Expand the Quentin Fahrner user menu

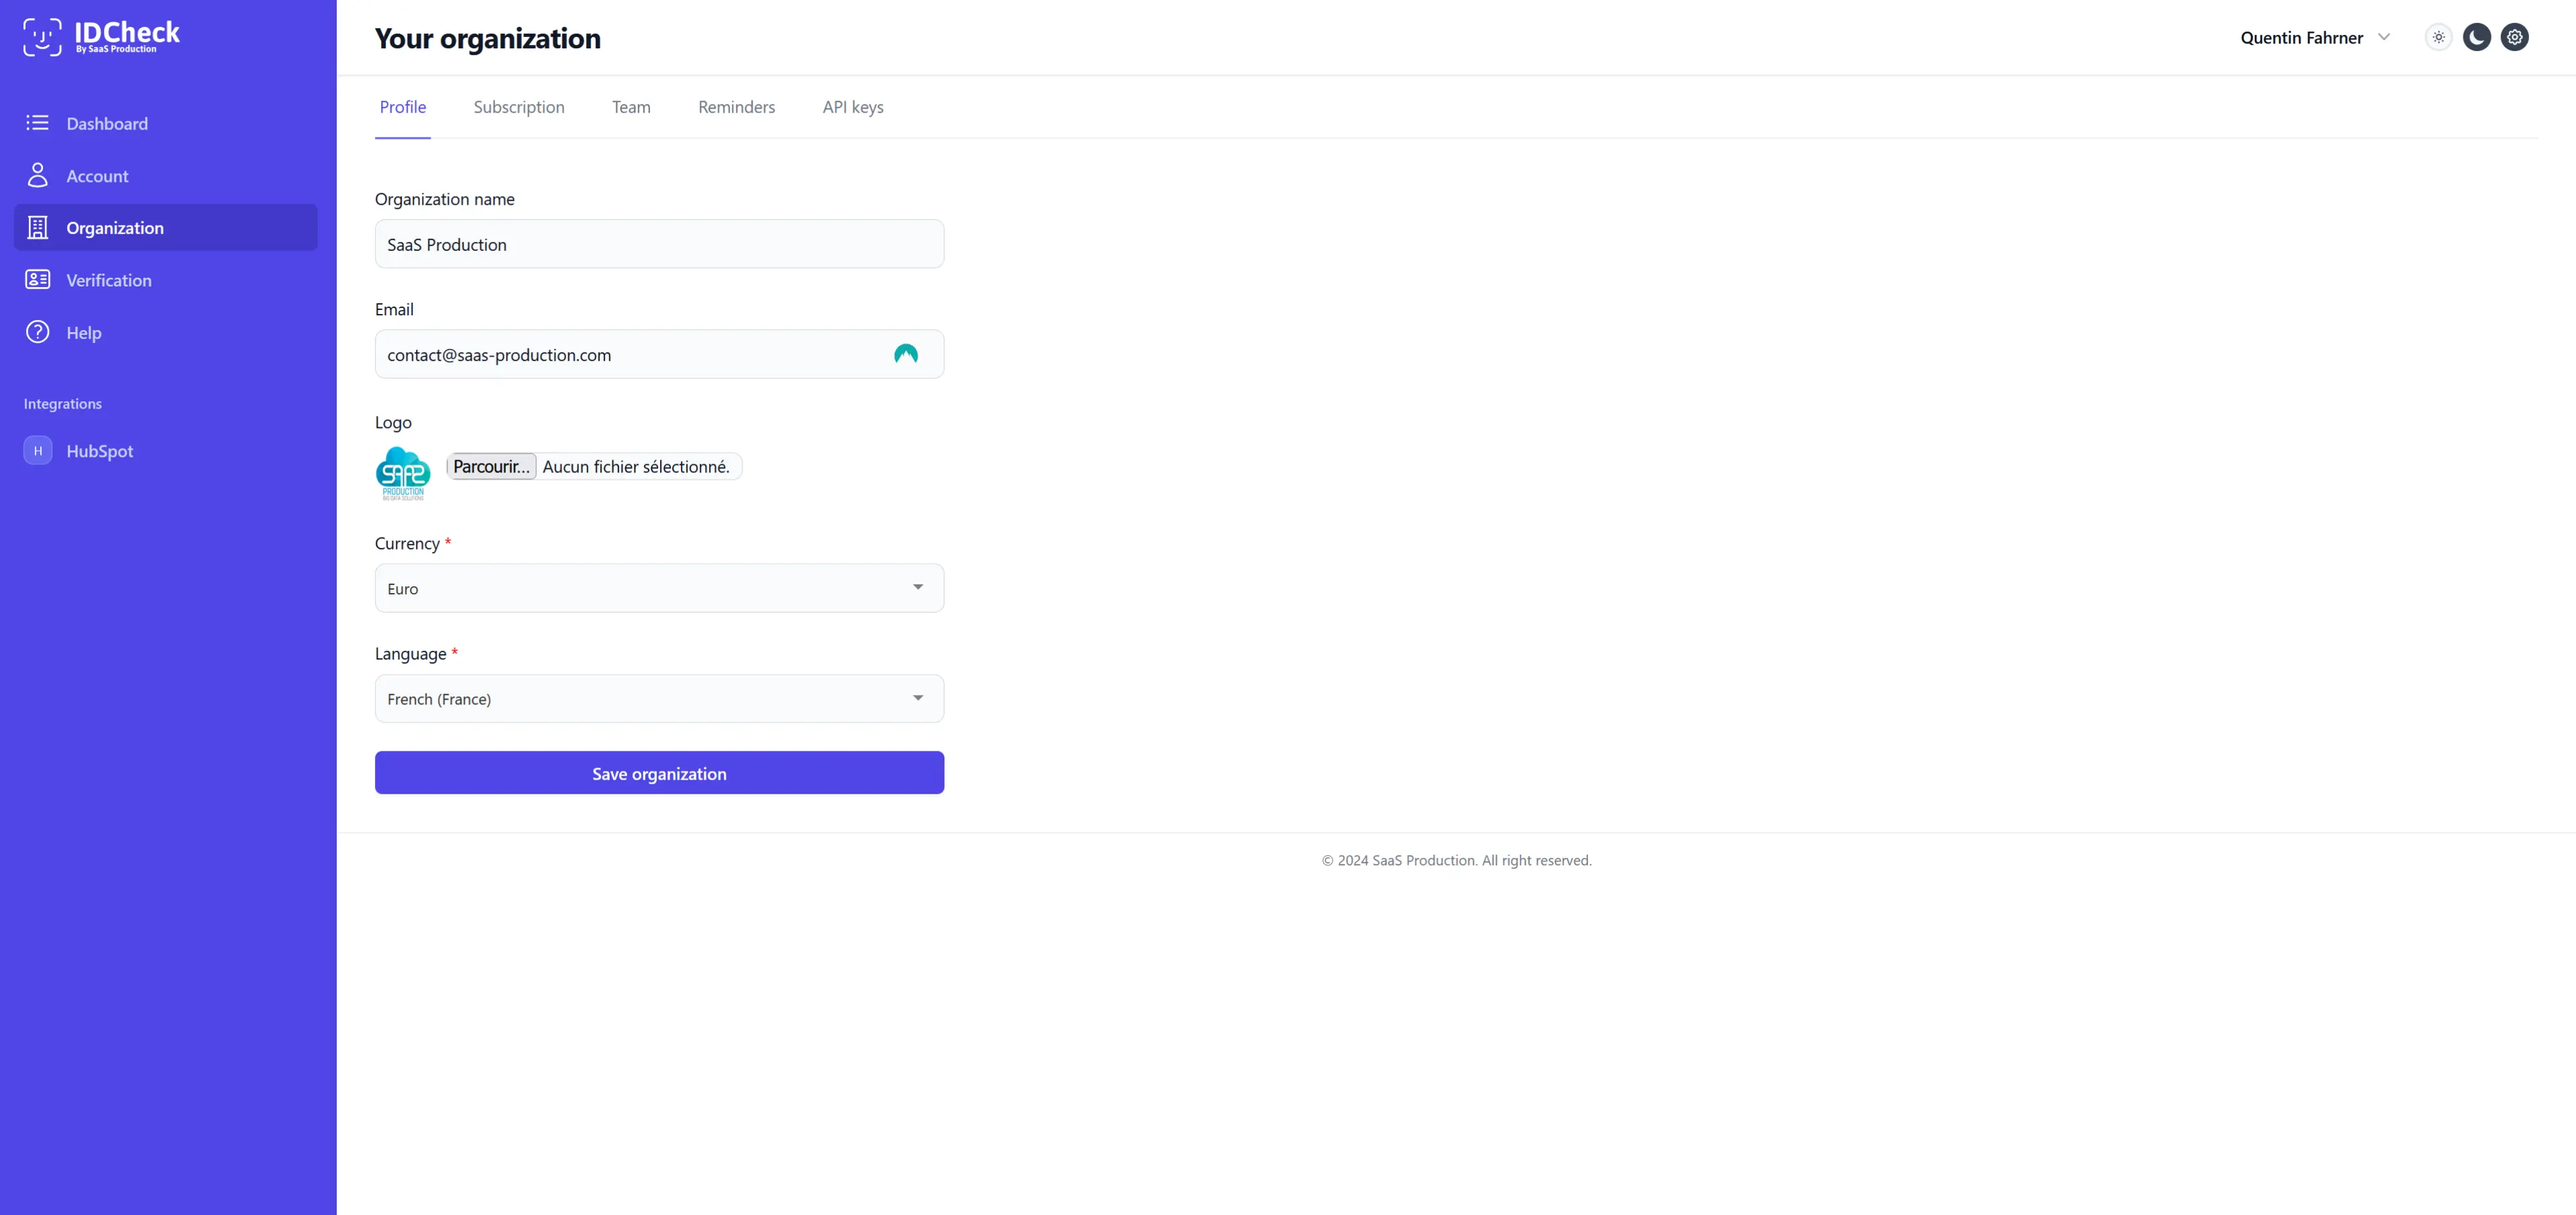(x=2314, y=38)
